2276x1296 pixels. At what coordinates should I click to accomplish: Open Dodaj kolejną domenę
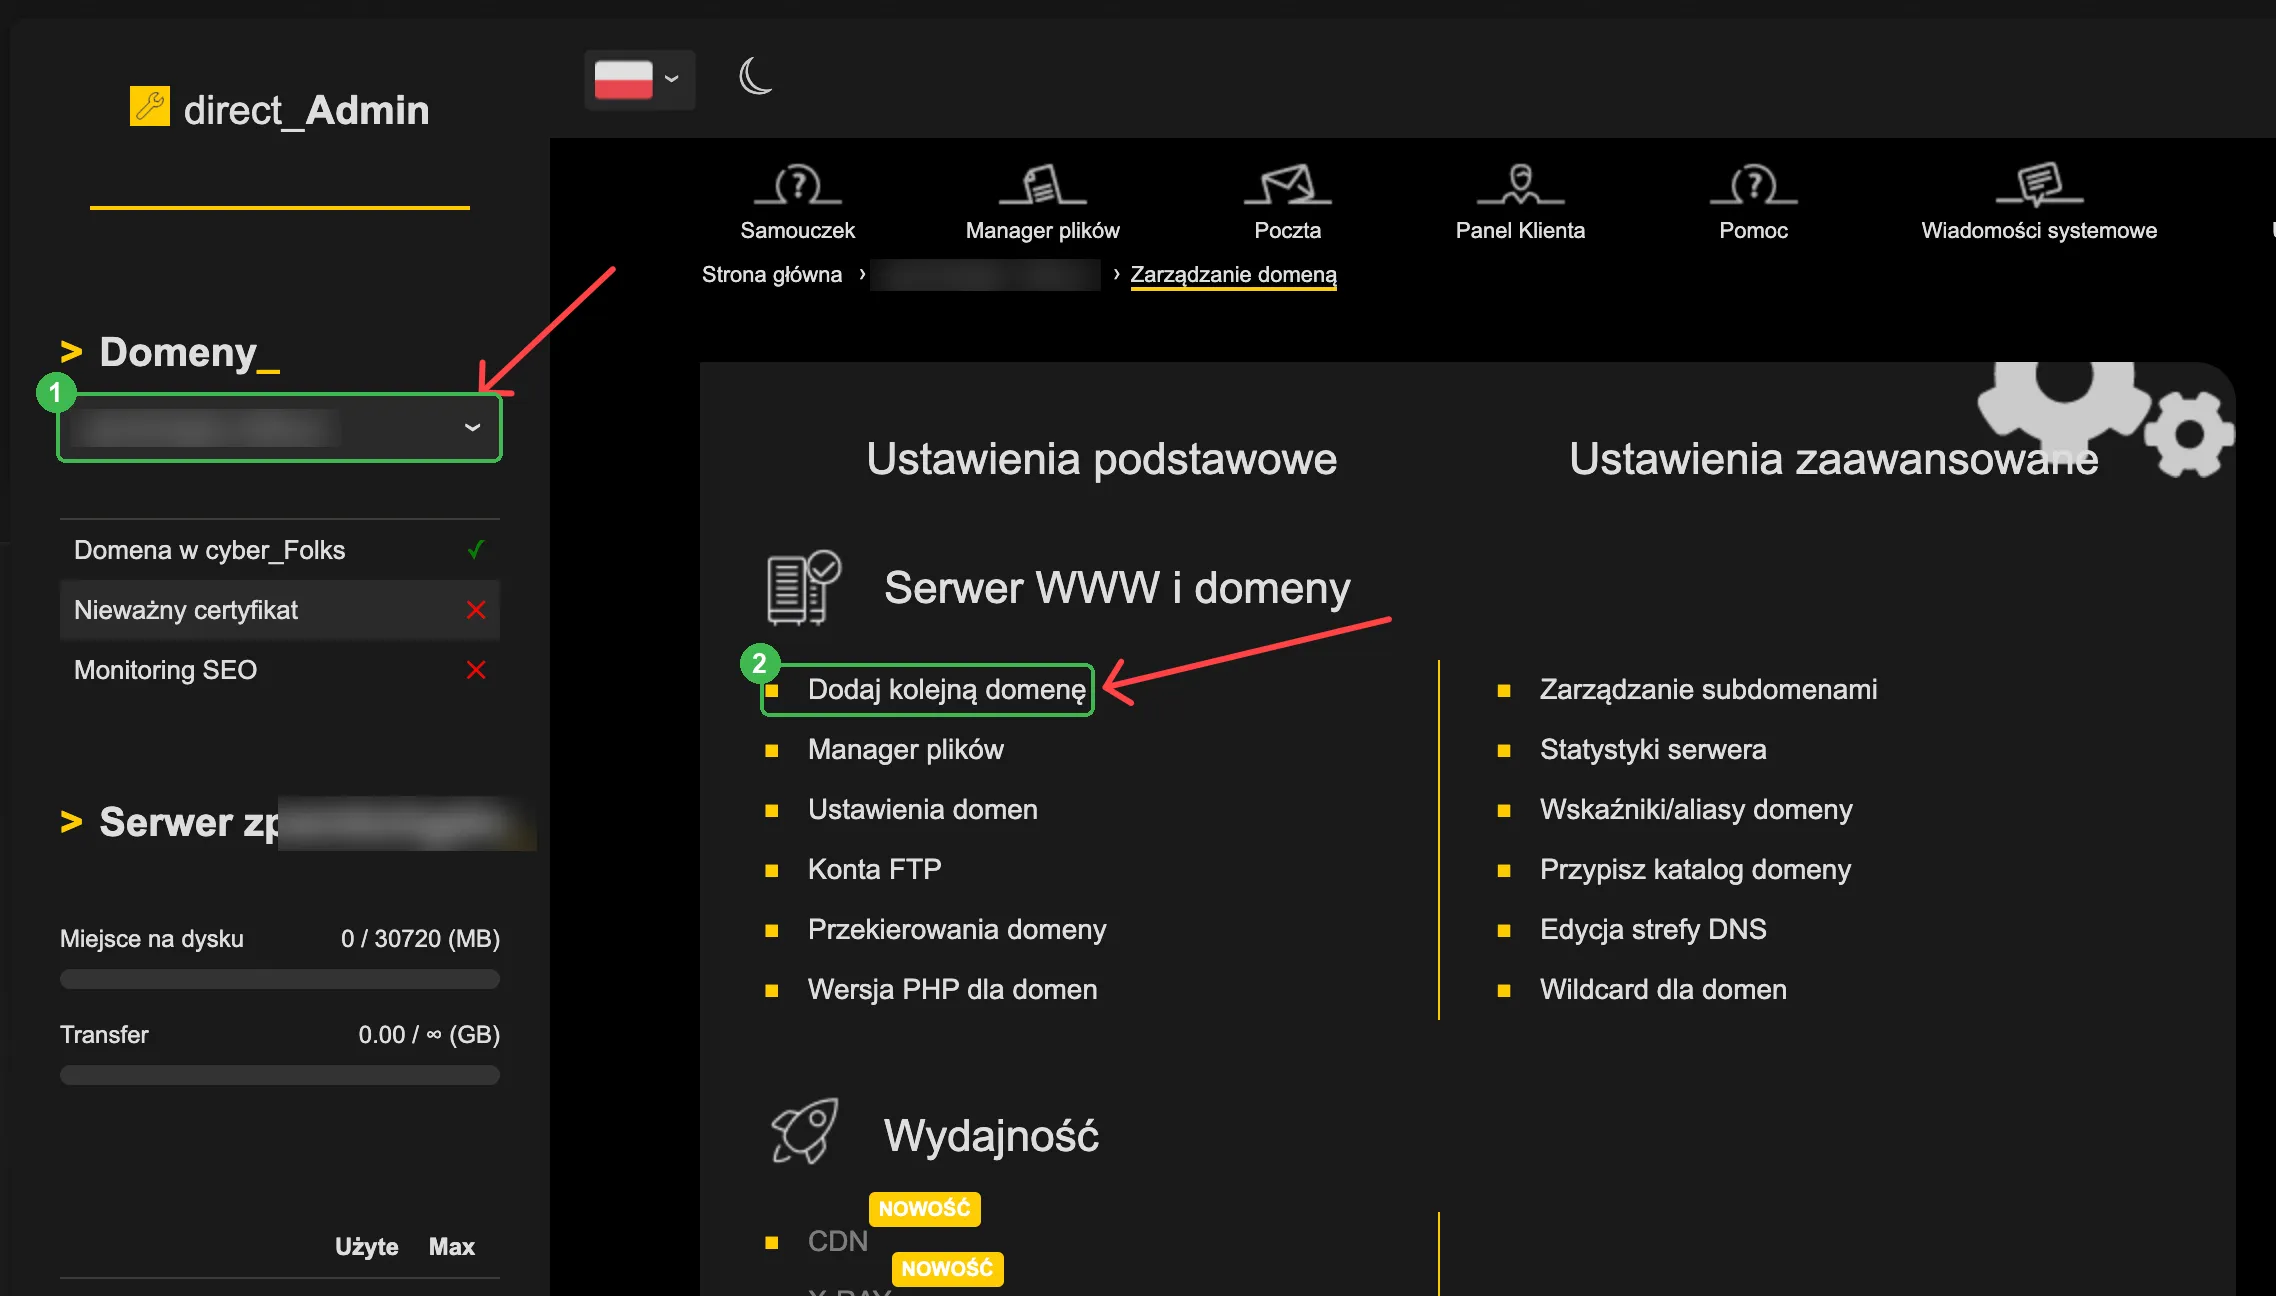point(946,690)
